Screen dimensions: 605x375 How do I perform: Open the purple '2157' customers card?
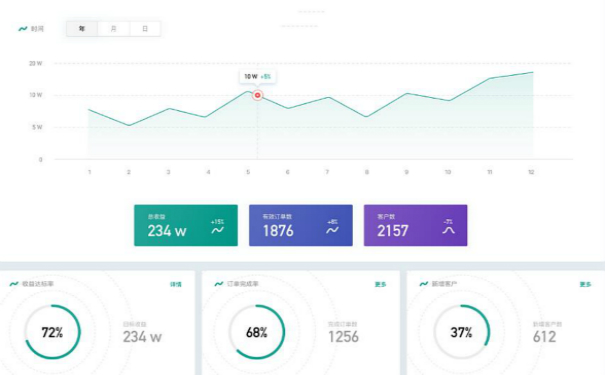coord(415,225)
